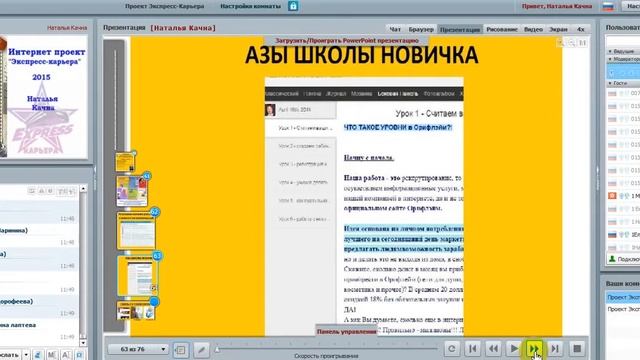Click the orange-icon guest row in users list

[x=623, y=196]
